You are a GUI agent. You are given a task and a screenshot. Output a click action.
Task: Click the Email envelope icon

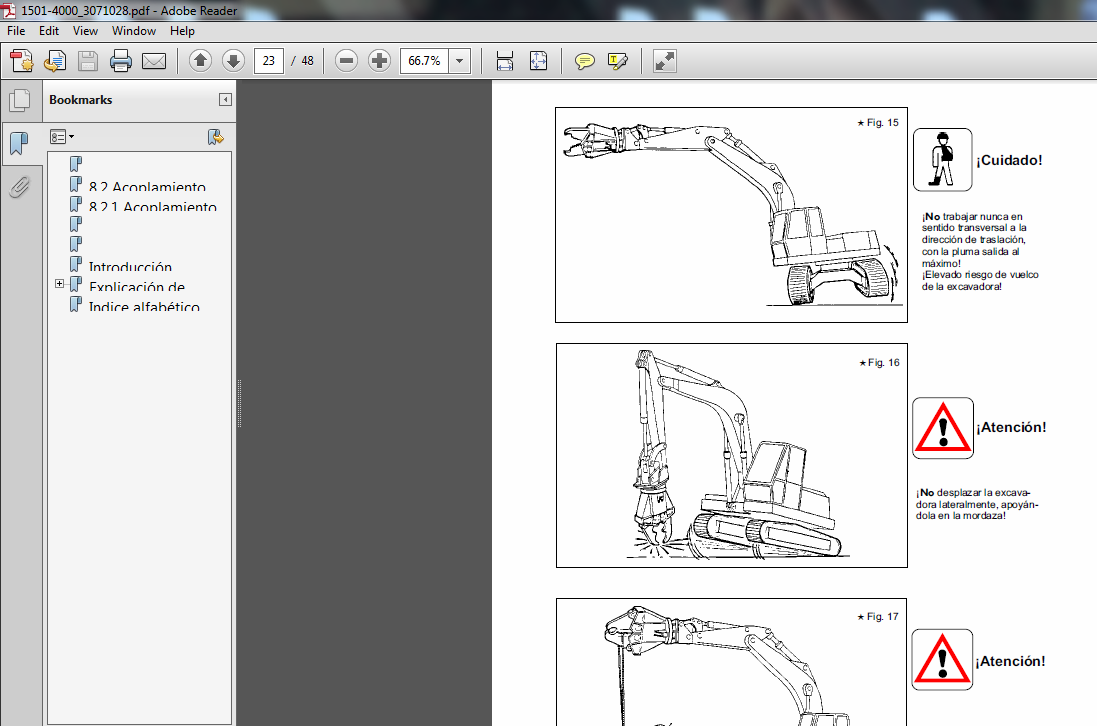pos(154,61)
